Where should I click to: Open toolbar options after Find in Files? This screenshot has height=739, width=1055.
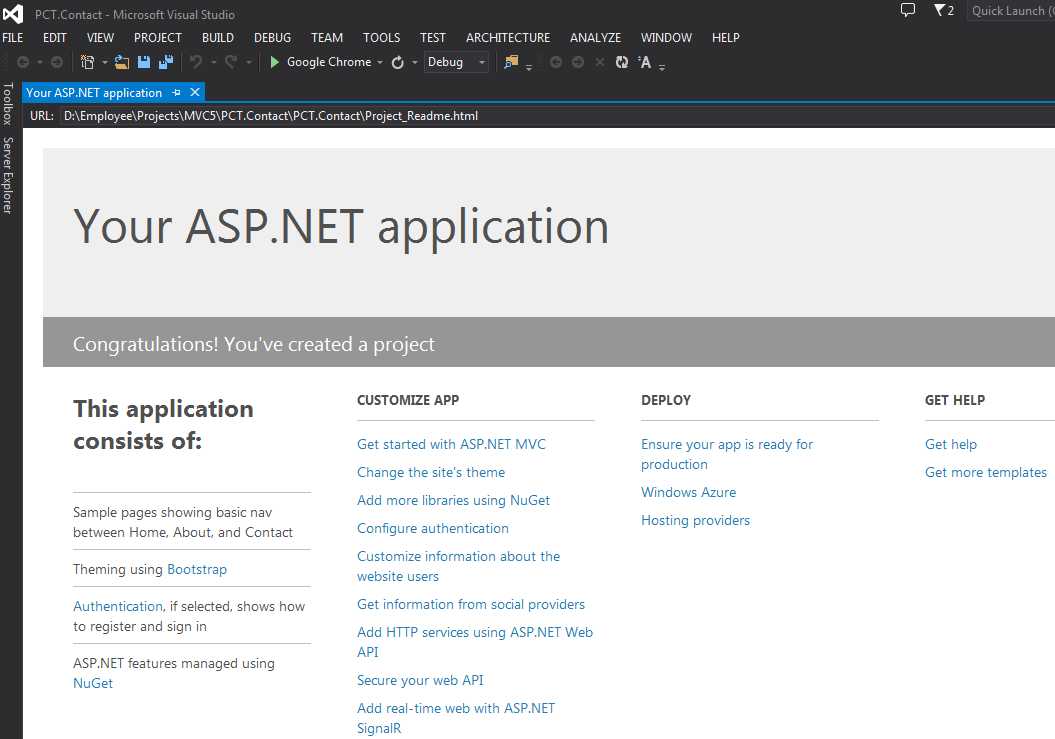529,67
